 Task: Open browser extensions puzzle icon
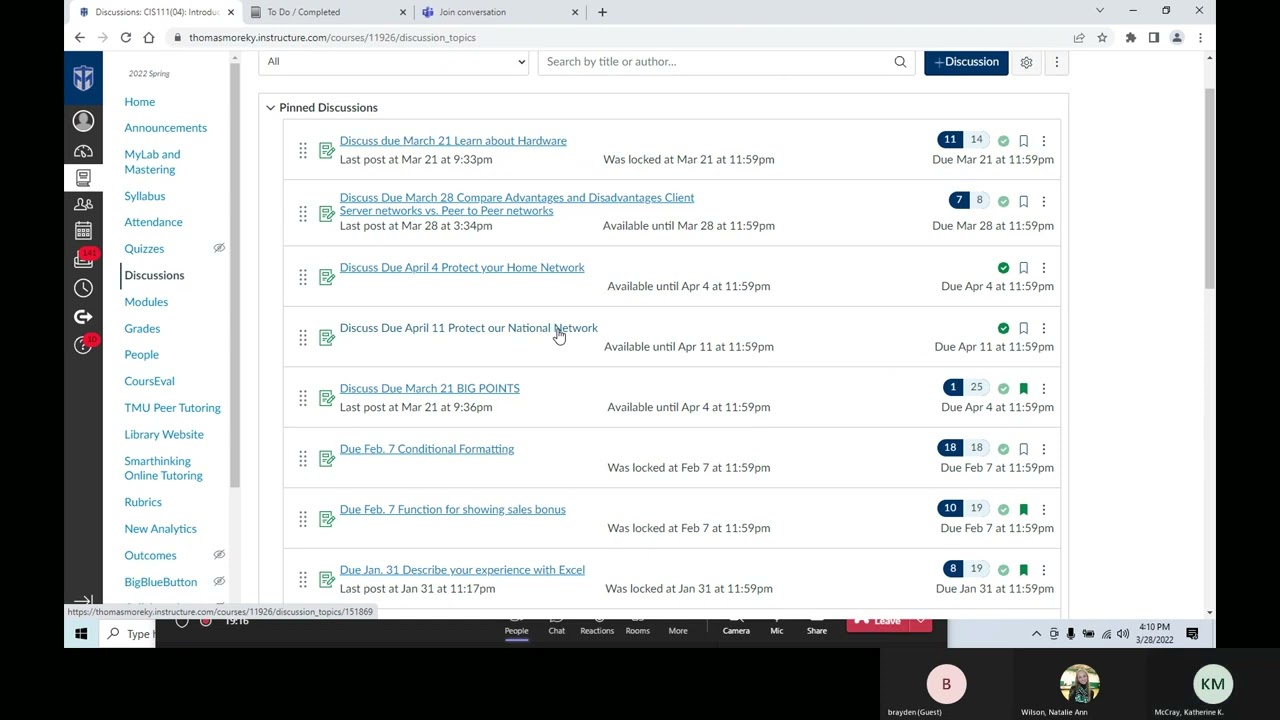(x=1130, y=38)
